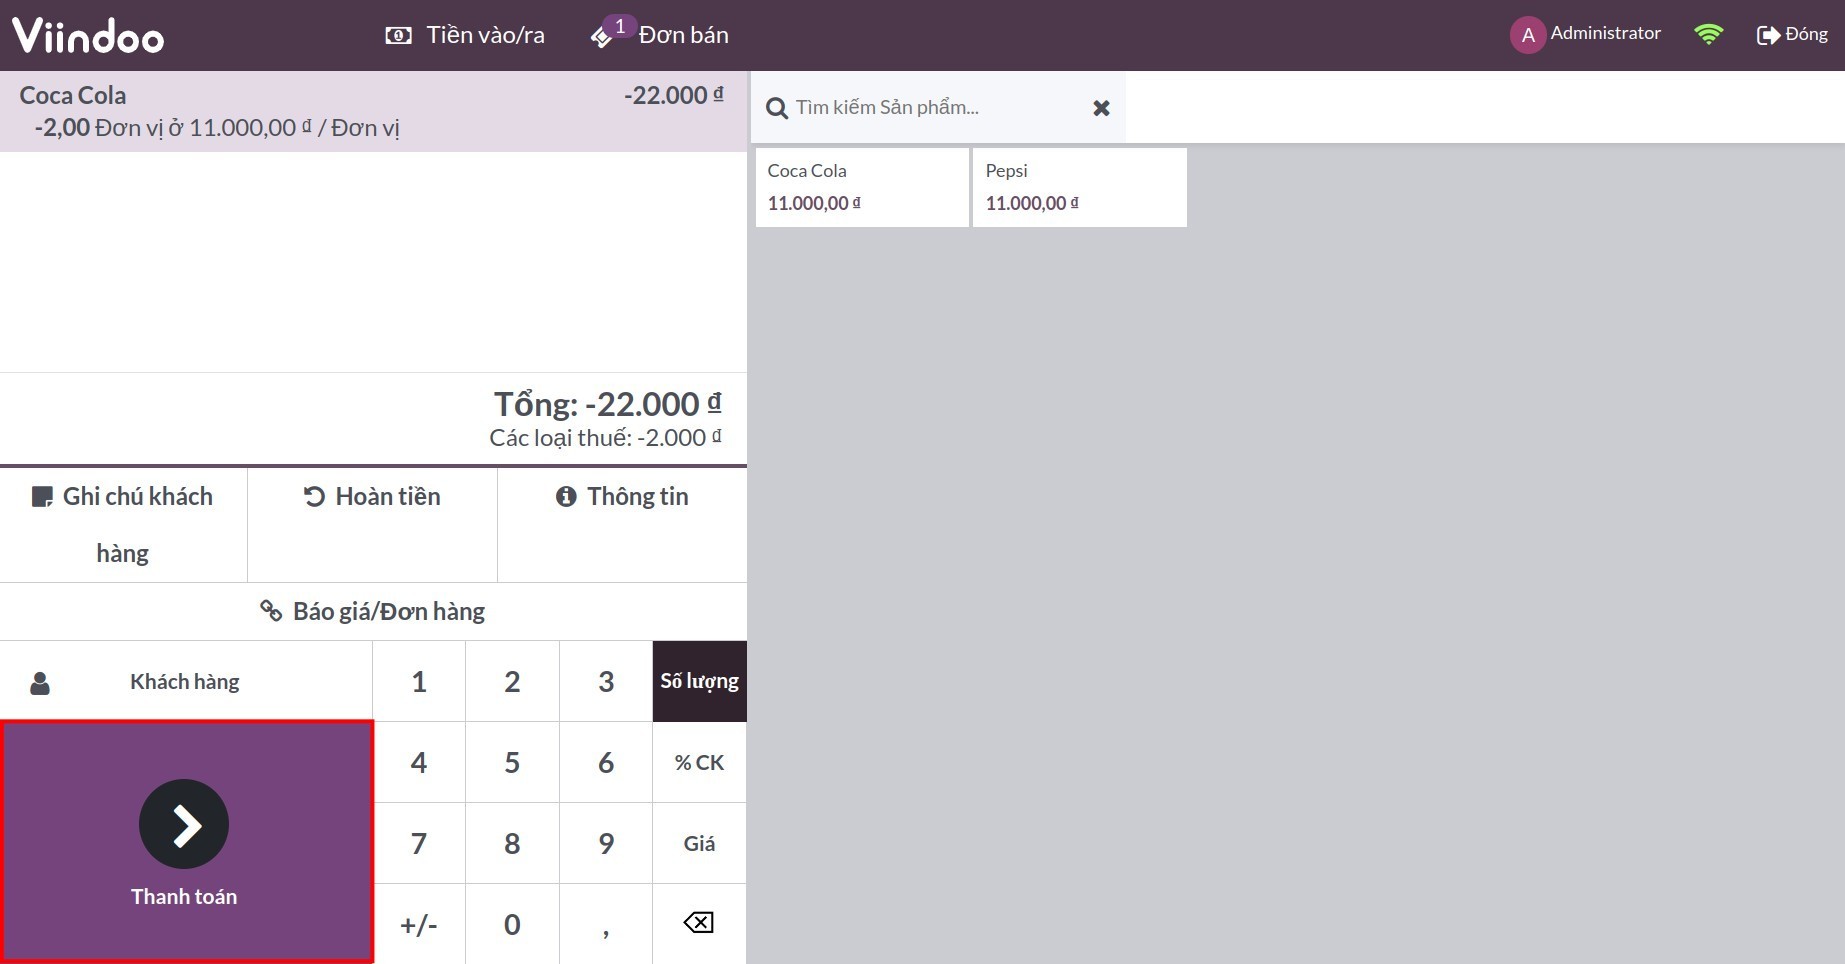Click the Viindoo logo
This screenshot has width=1845, height=964.
pos(88,36)
